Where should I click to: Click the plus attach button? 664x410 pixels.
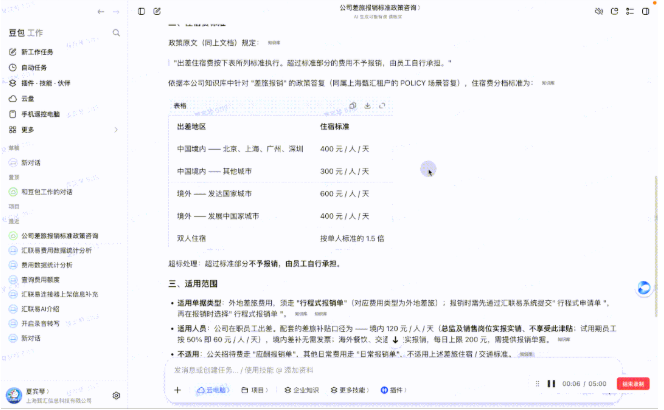click(177, 390)
